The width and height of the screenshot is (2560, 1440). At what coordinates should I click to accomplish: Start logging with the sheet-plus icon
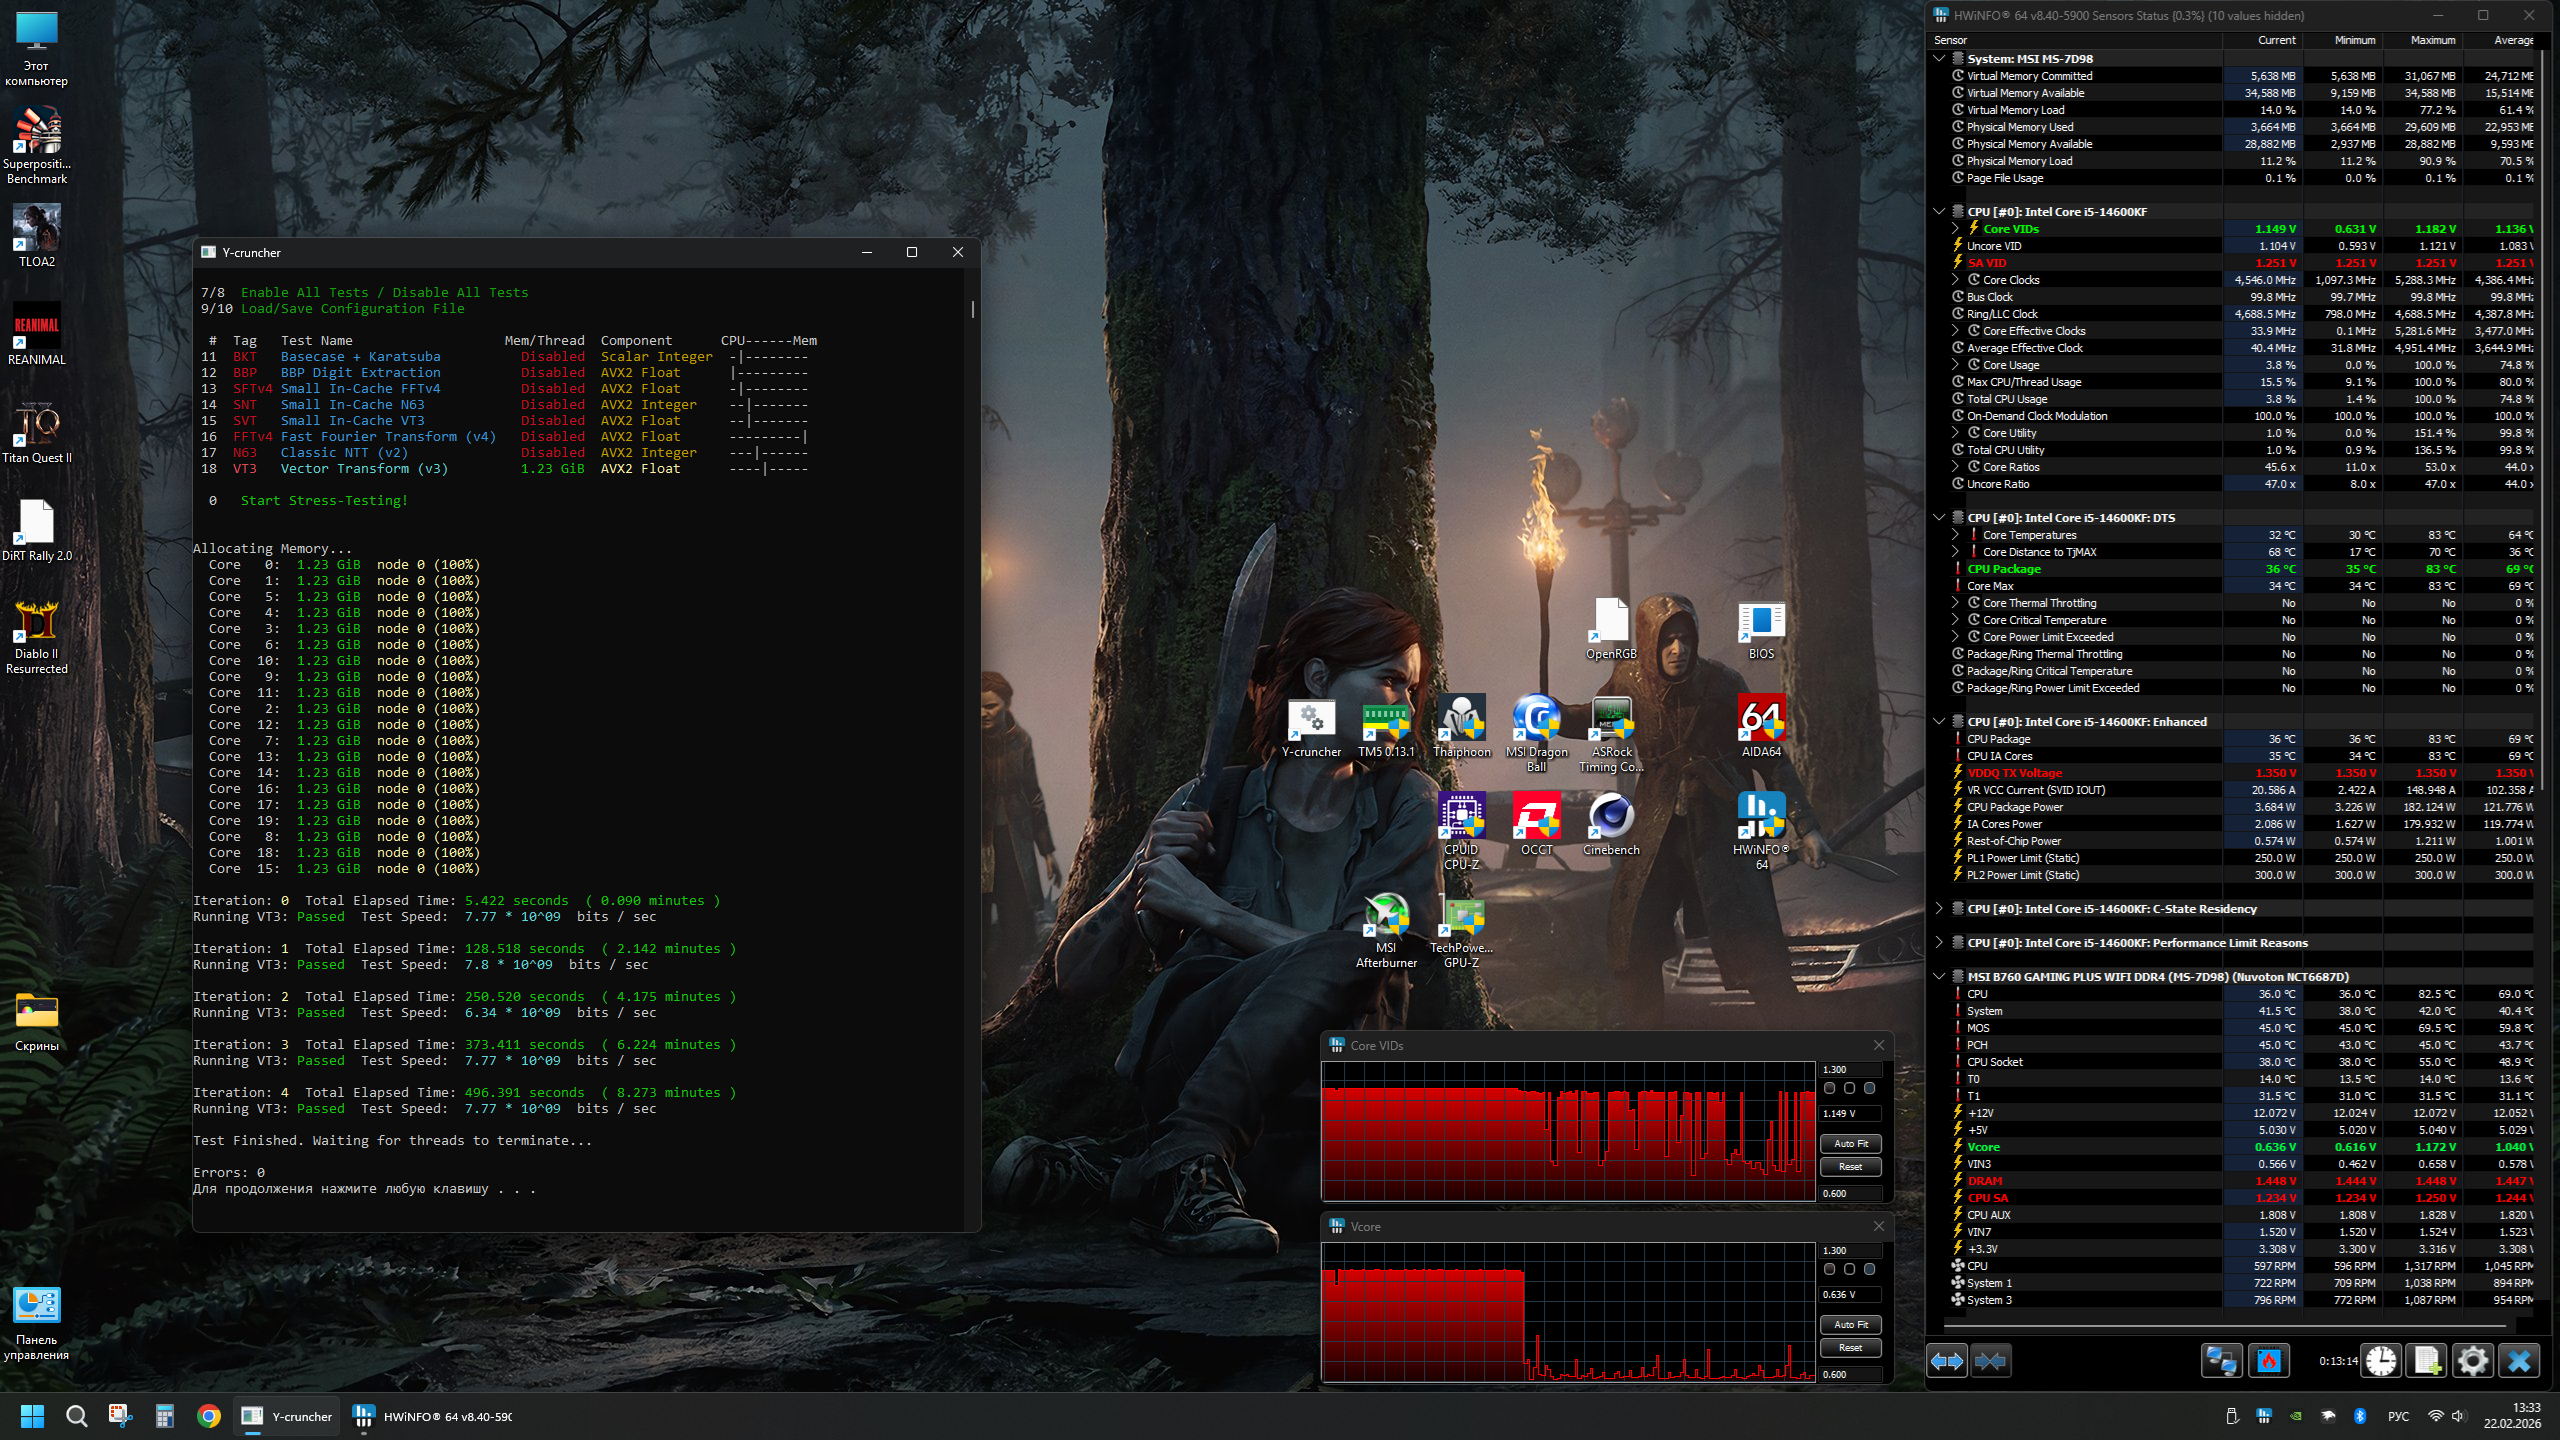tap(2427, 1361)
